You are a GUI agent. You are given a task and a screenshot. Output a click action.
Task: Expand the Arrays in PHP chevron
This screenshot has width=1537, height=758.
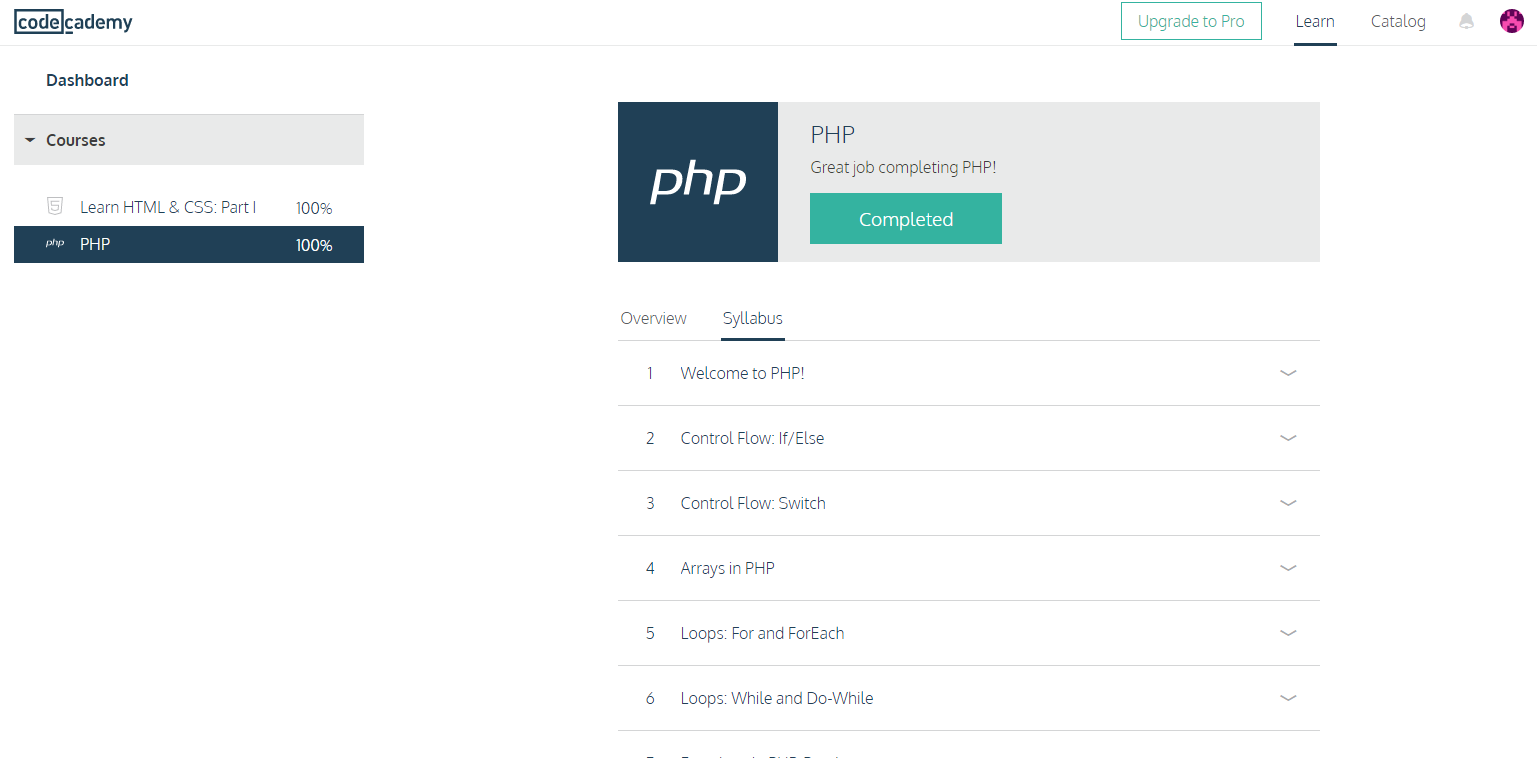(1288, 568)
